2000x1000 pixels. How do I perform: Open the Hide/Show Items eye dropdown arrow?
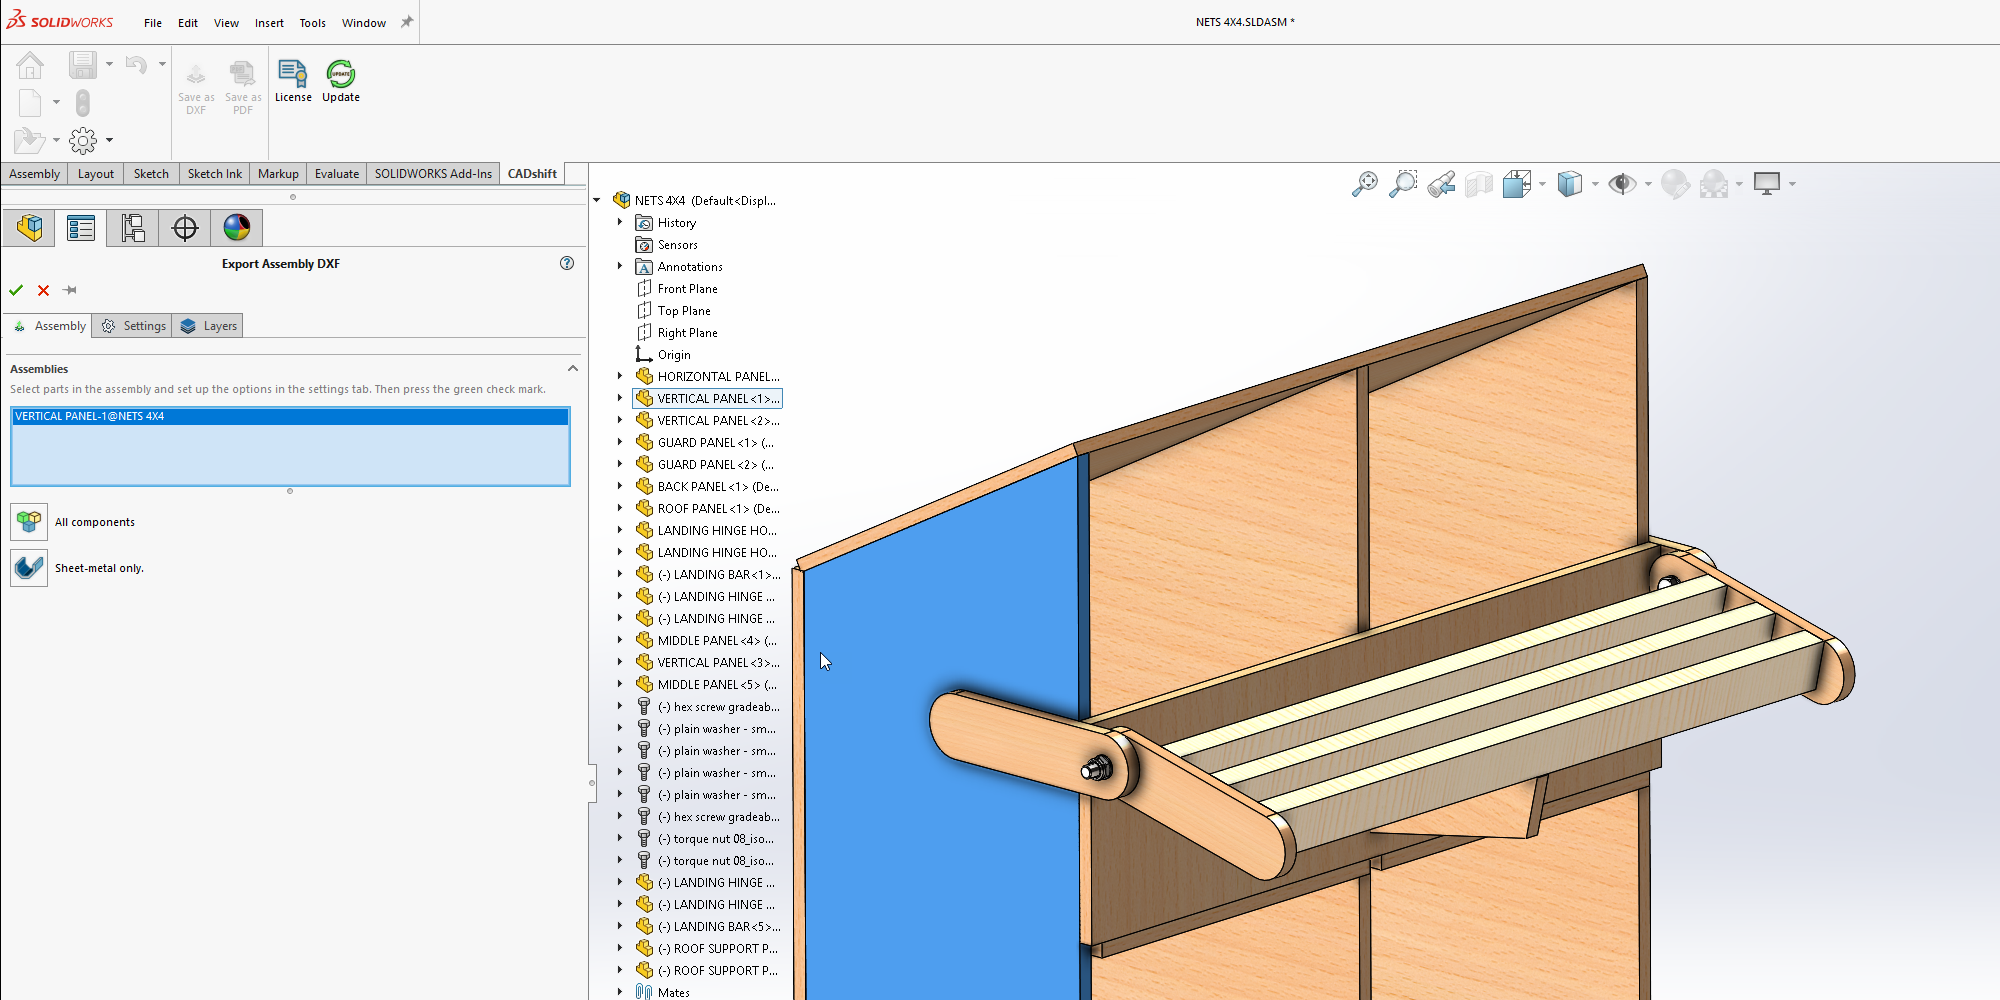click(x=1648, y=184)
